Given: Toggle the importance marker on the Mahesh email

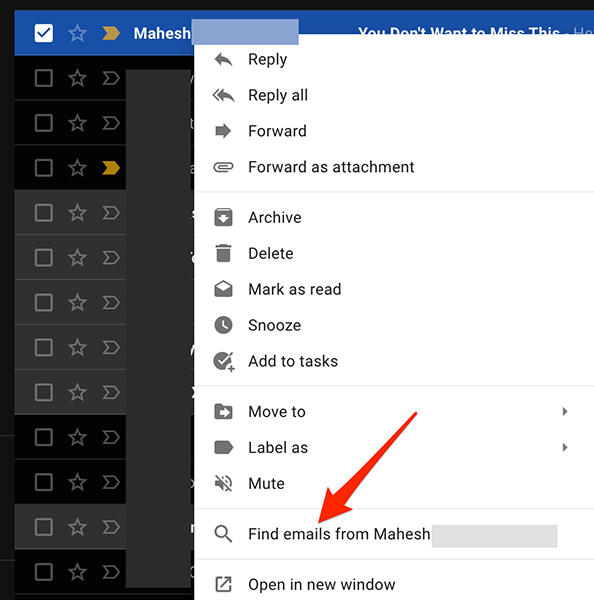Looking at the screenshot, I should click(111, 33).
